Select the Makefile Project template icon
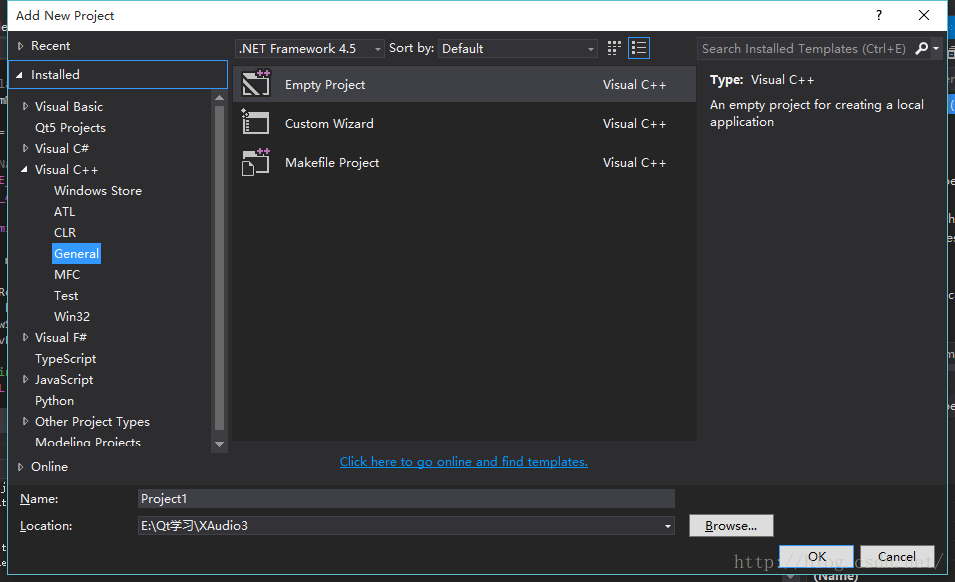This screenshot has height=582, width=955. pyautogui.click(x=256, y=162)
